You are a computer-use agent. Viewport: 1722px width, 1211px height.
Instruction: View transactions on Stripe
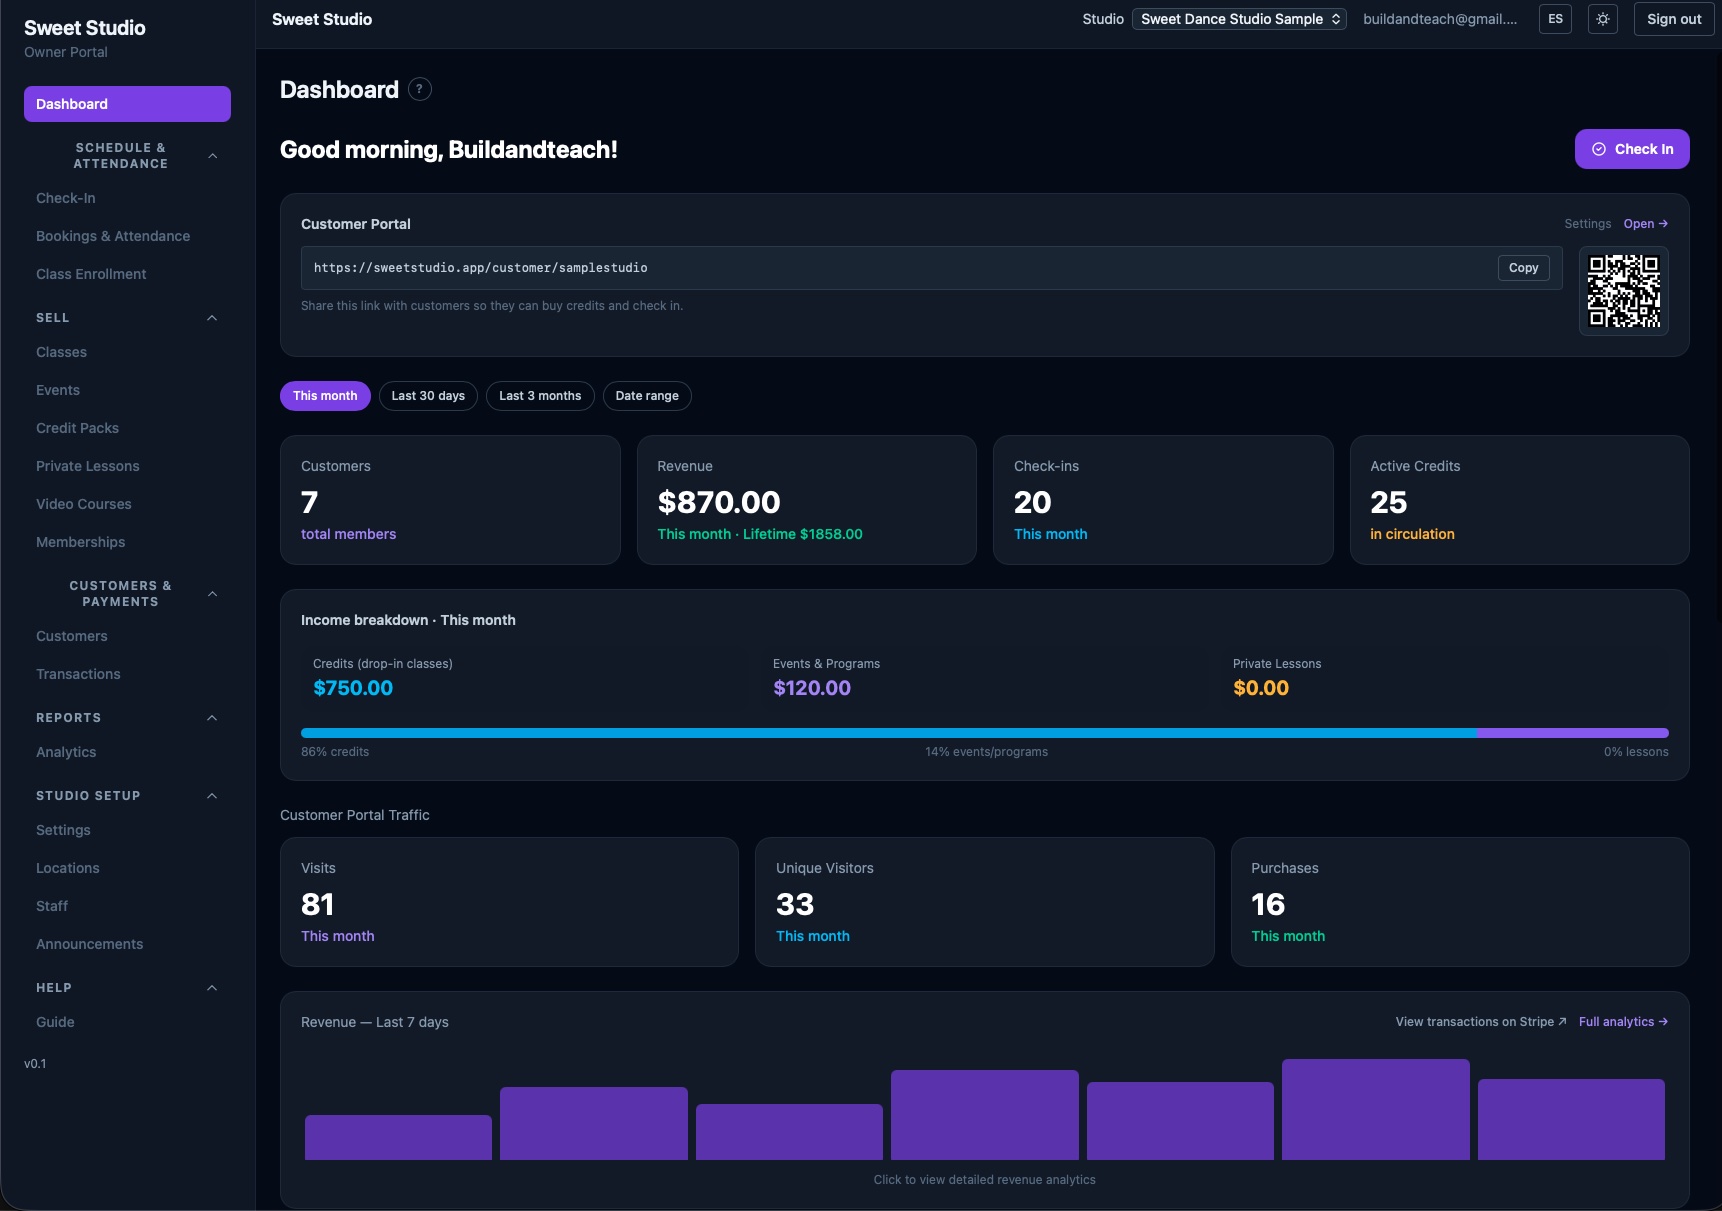click(x=1481, y=1022)
